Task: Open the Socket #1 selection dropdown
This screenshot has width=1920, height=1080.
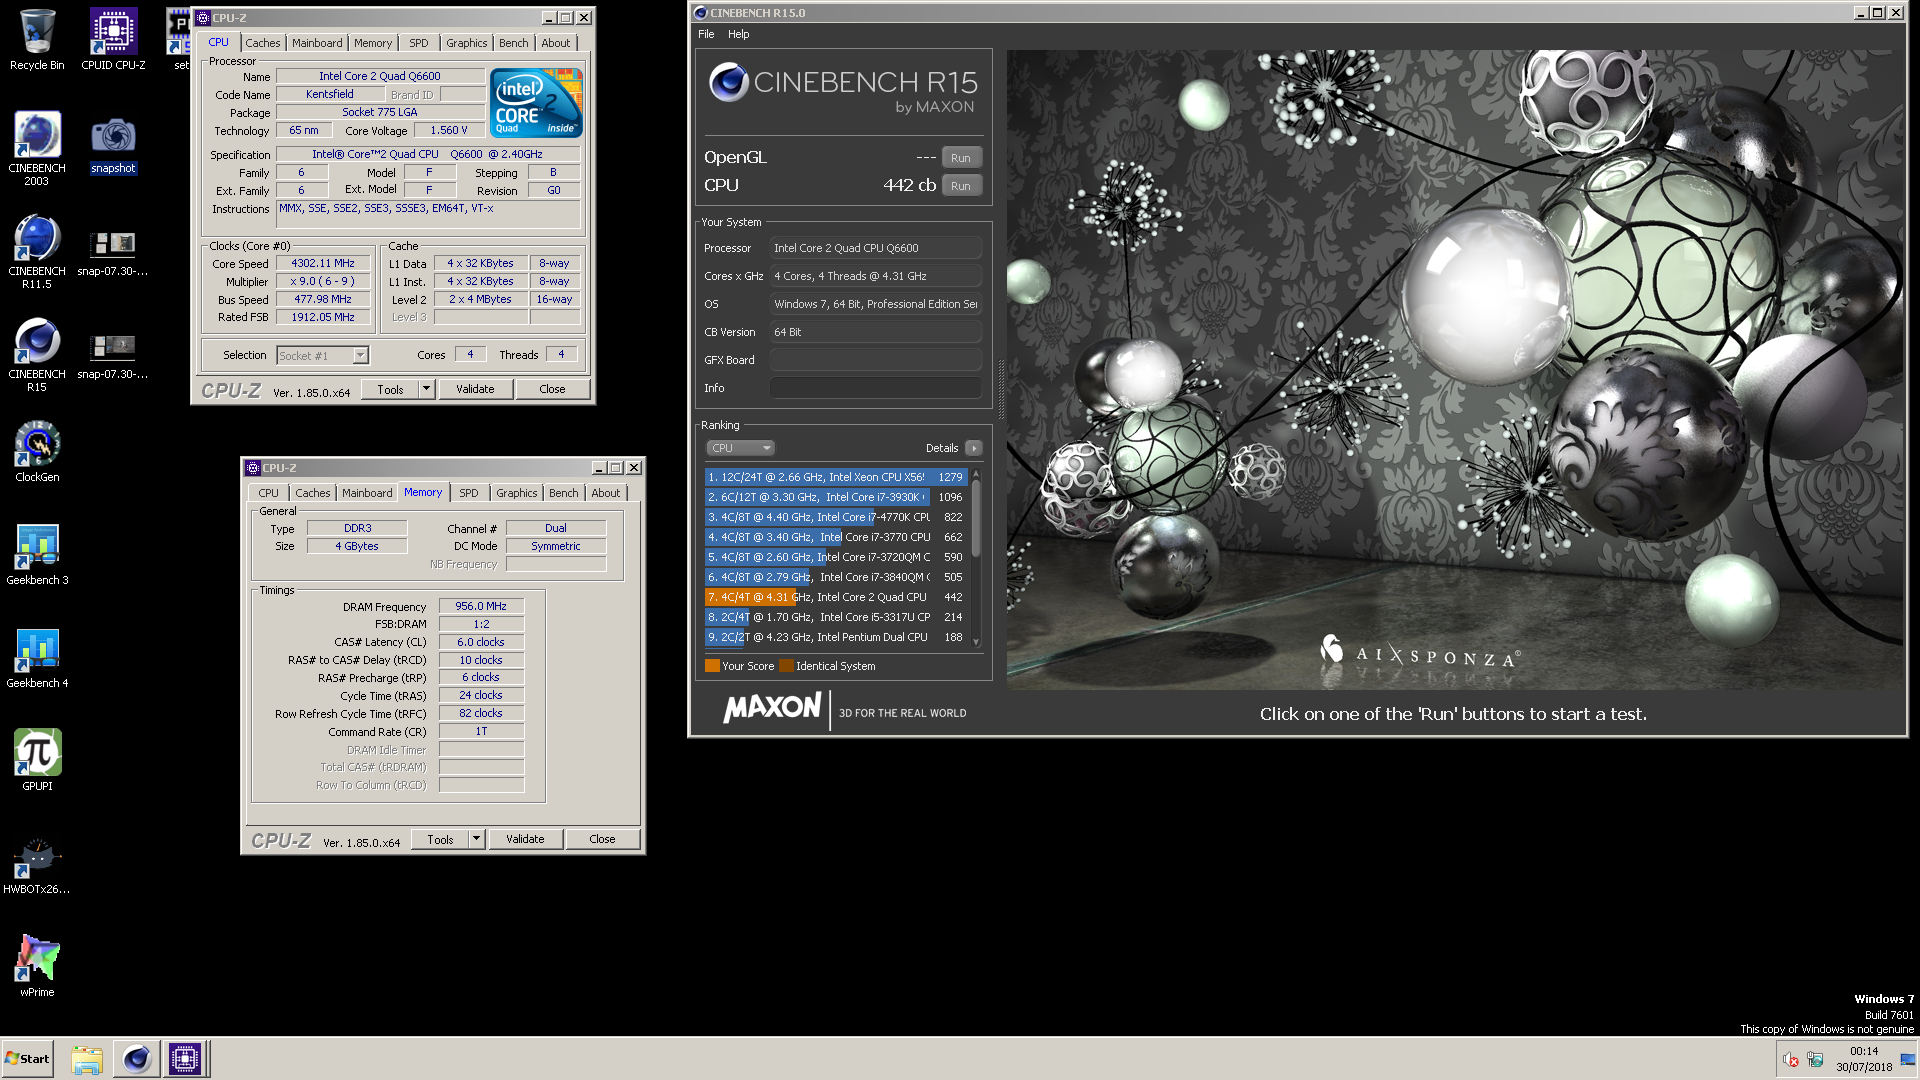Action: [322, 355]
